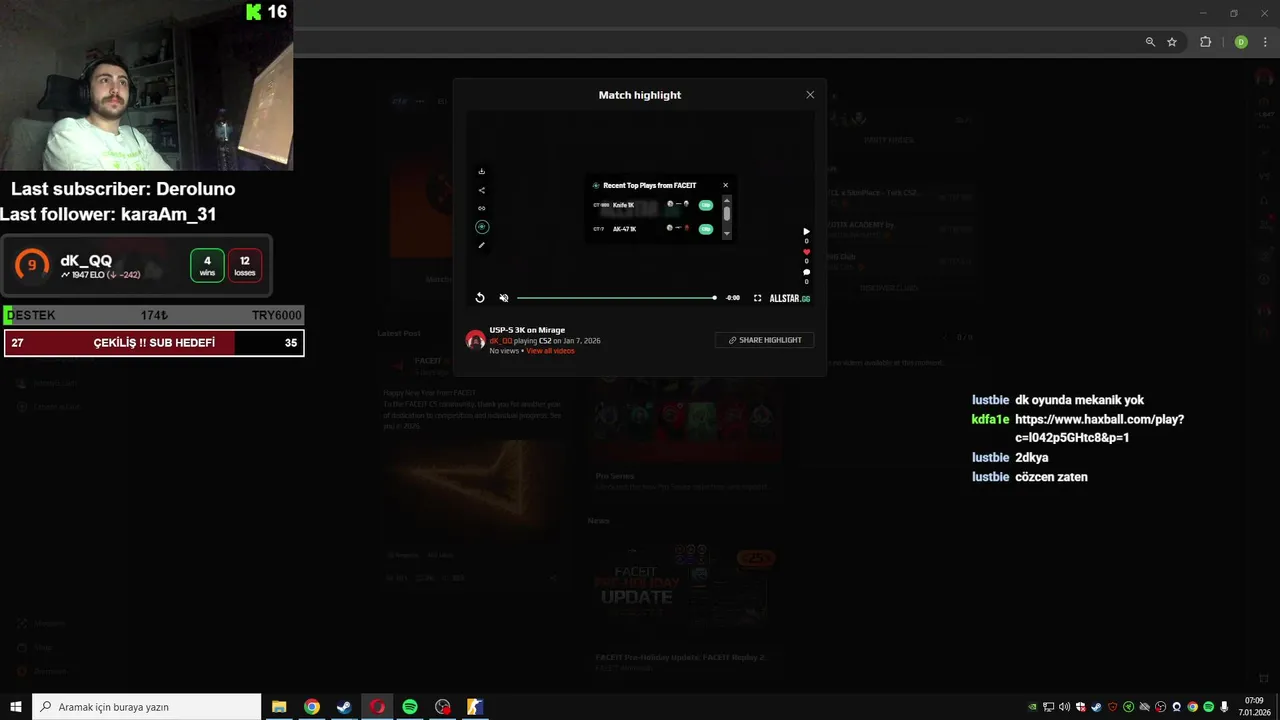Download the highlight via the download icon
This screenshot has height=720, width=1280.
click(x=481, y=171)
